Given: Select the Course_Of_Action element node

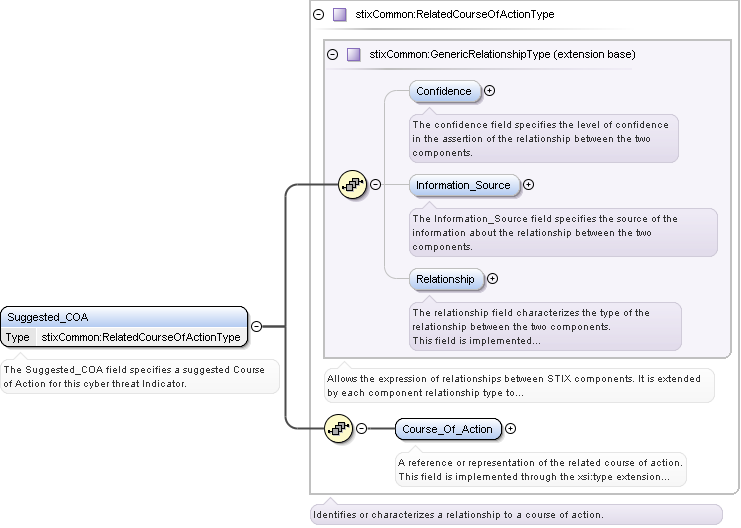Looking at the screenshot, I should pyautogui.click(x=447, y=429).
